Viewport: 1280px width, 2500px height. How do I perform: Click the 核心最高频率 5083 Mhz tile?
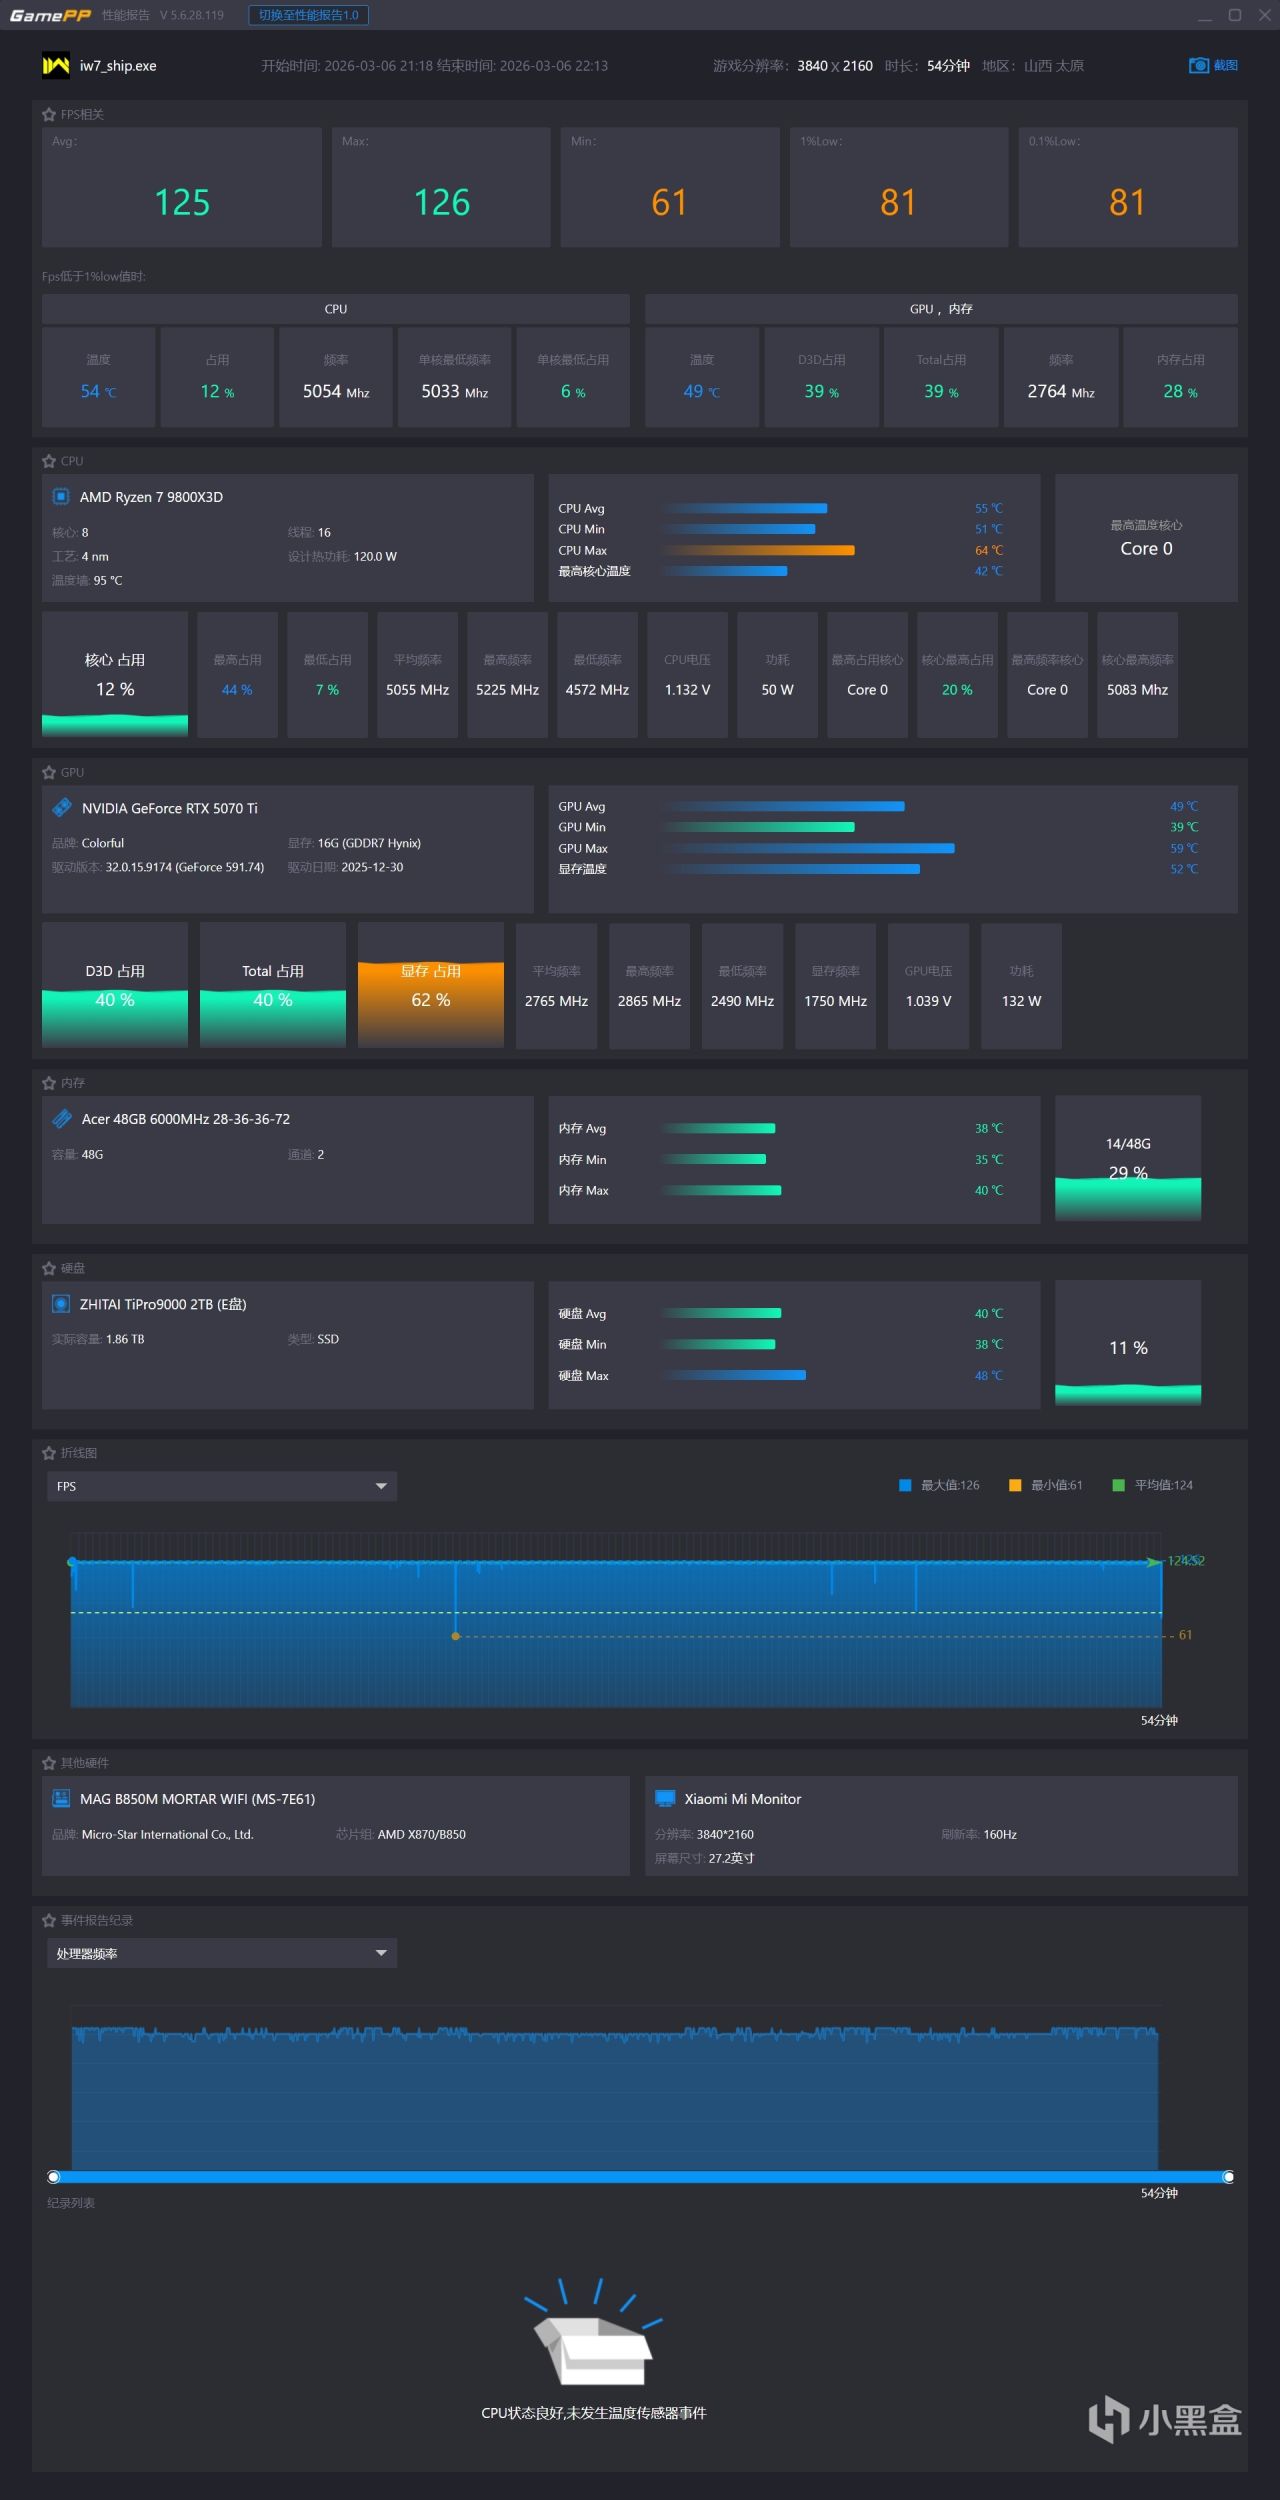click(1138, 675)
